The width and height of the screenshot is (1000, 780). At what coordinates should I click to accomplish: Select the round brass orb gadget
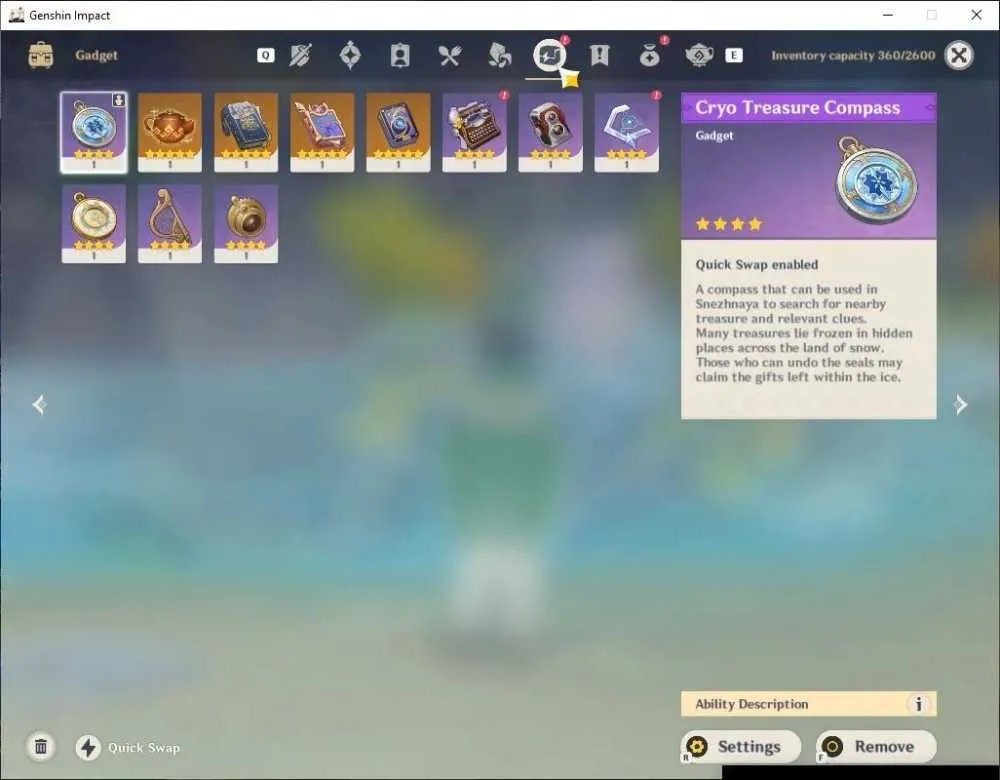coord(246,224)
